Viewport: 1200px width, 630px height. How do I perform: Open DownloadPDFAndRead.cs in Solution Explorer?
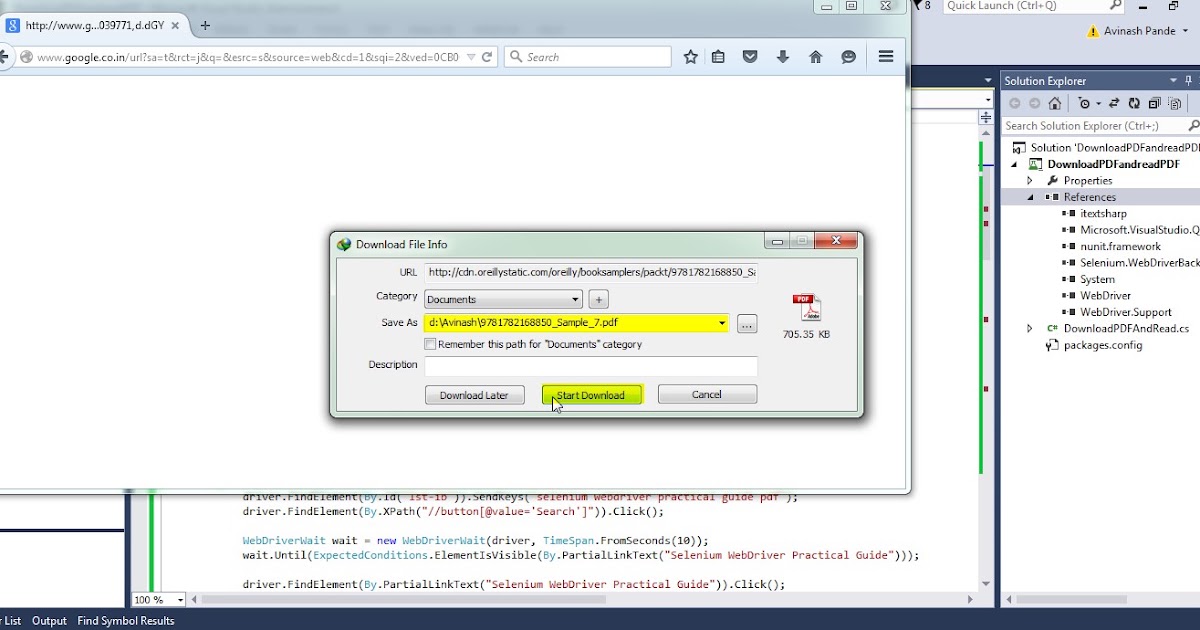point(1125,328)
